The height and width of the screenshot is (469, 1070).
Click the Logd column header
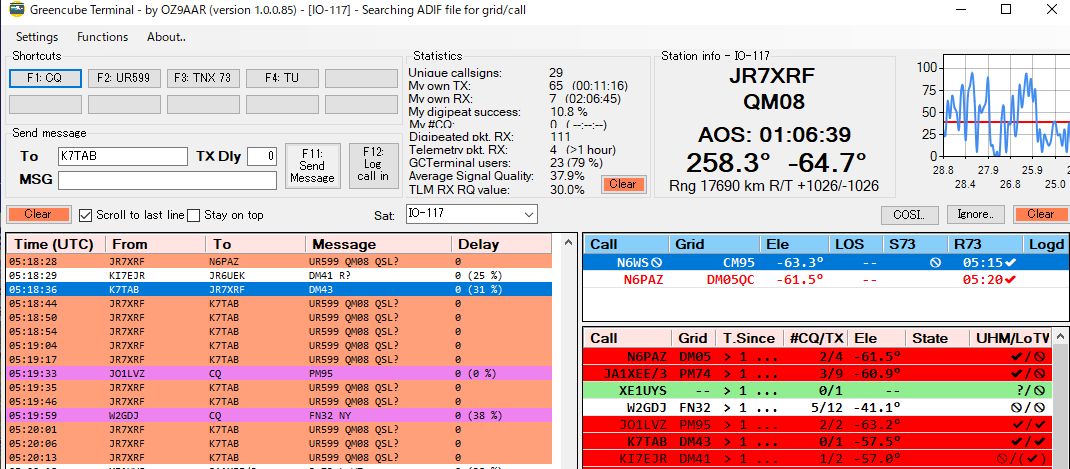[1046, 244]
